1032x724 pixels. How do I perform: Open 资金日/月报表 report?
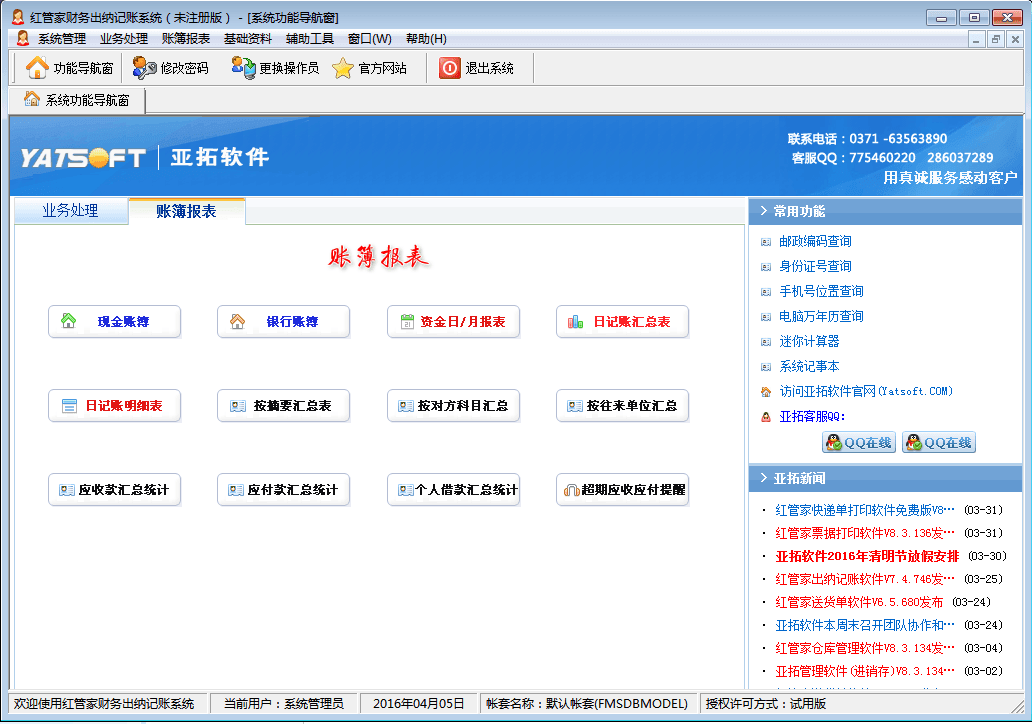pyautogui.click(x=453, y=322)
